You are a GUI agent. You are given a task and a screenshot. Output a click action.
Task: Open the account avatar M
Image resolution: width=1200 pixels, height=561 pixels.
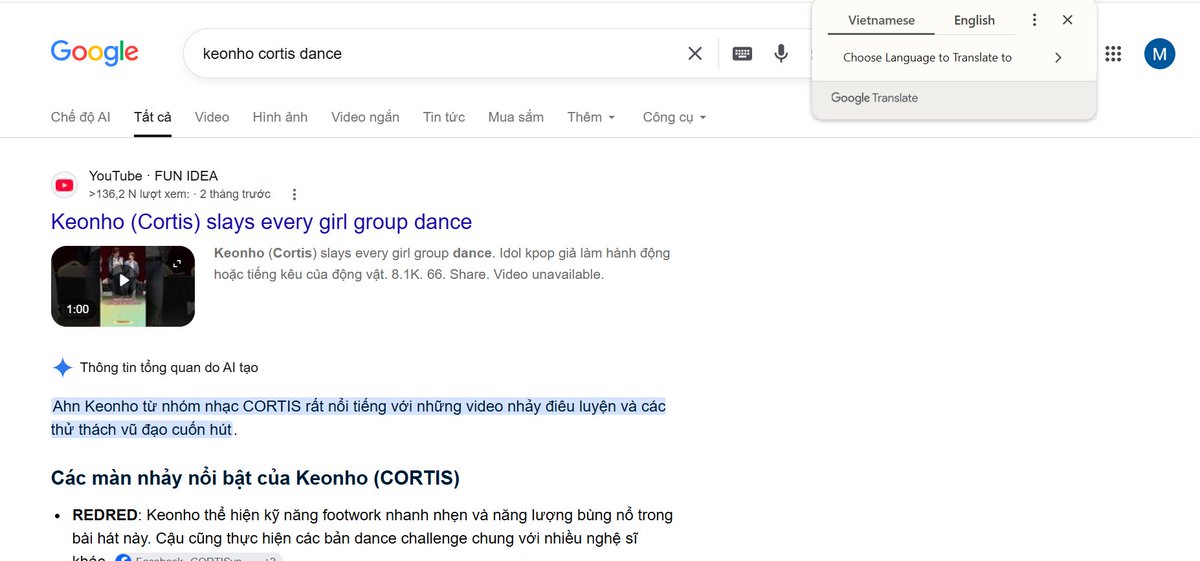pyautogui.click(x=1159, y=54)
